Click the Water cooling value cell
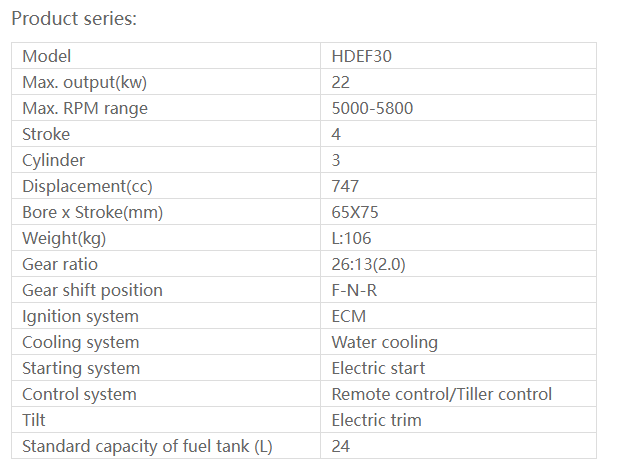 [x=384, y=342]
